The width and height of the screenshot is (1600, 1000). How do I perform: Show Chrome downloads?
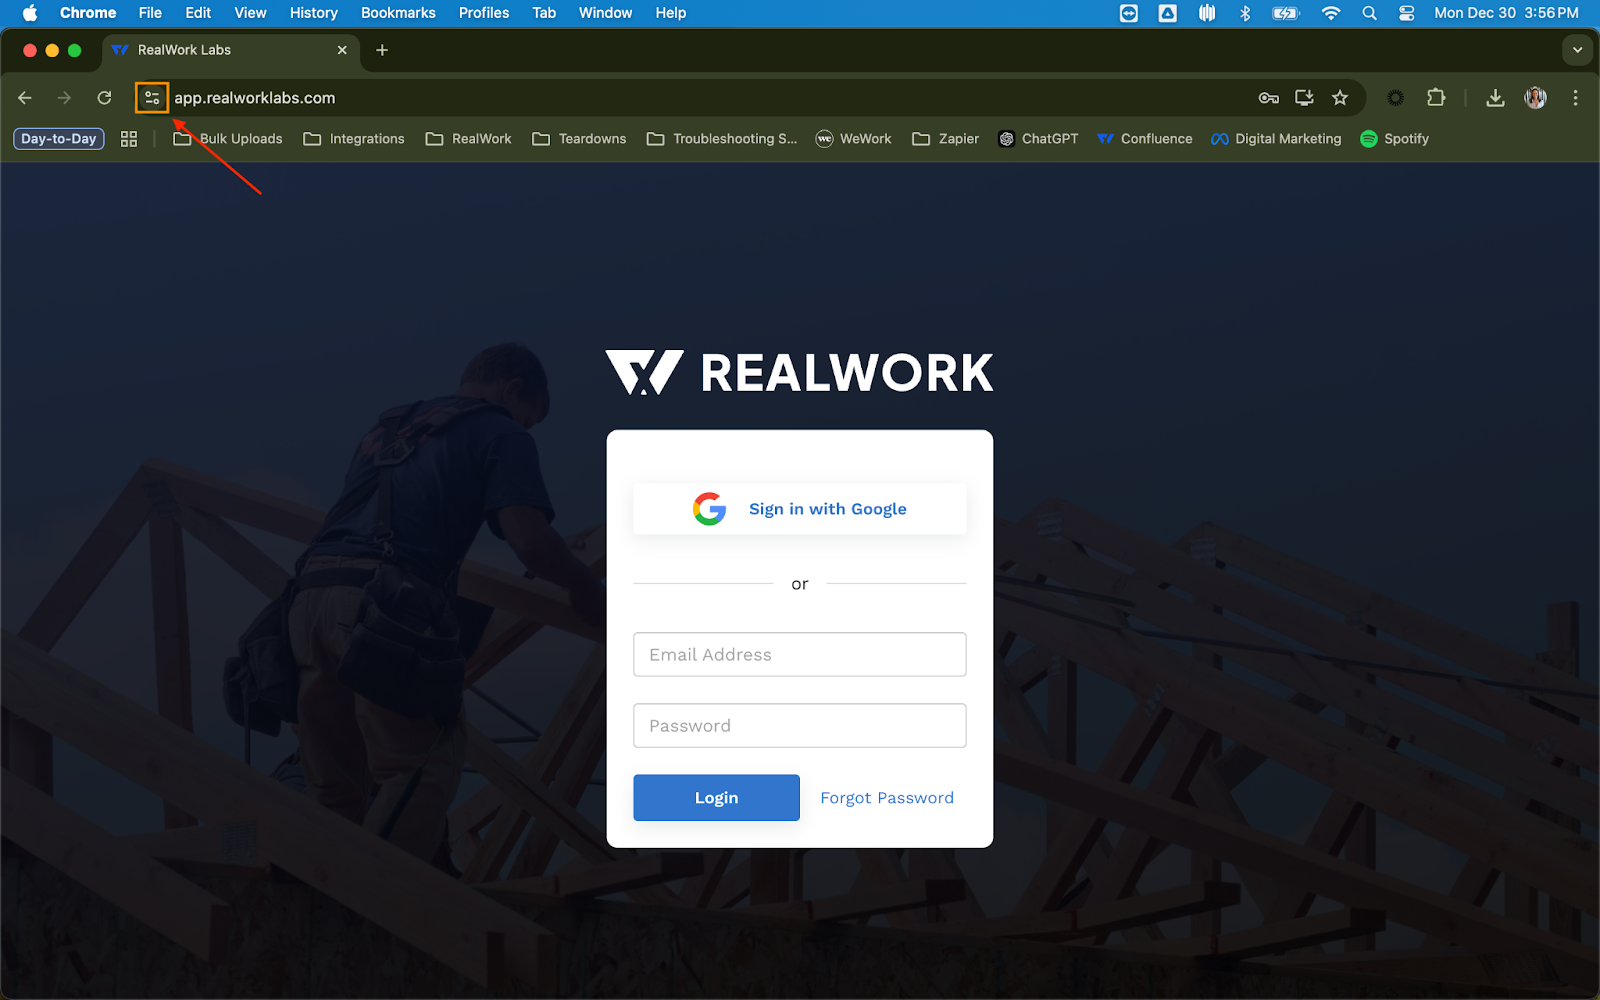tap(1495, 98)
